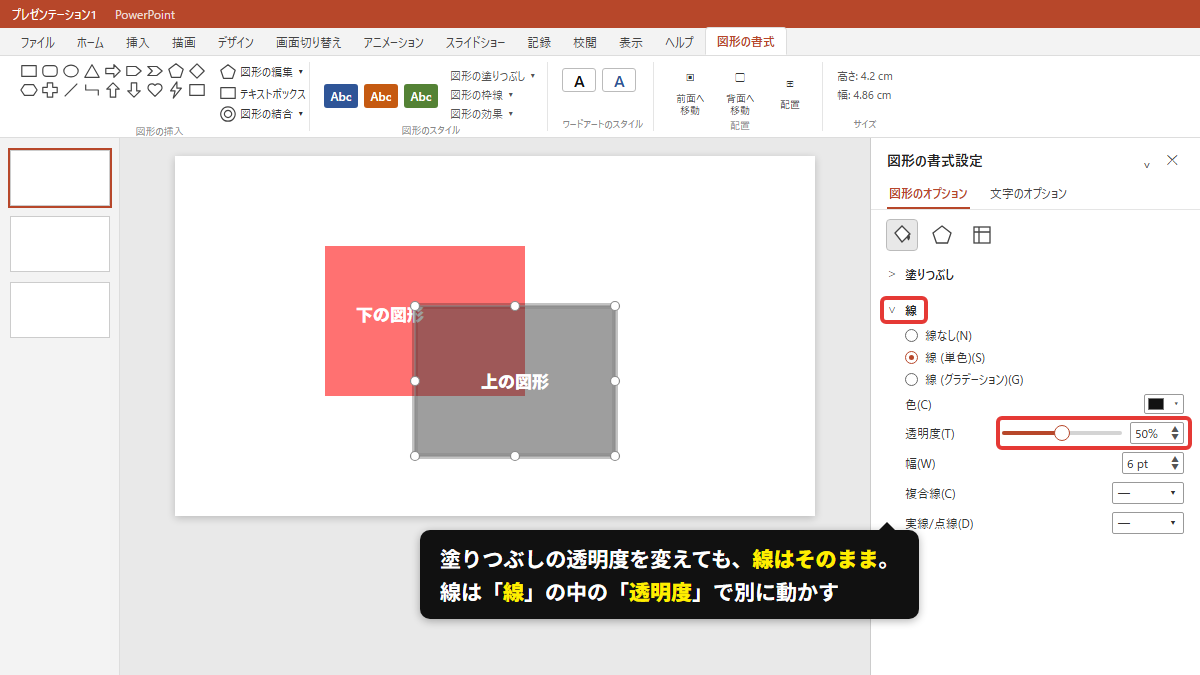Decrease line transparency with down spinner
Screen dimensions: 1200x675
1175,438
